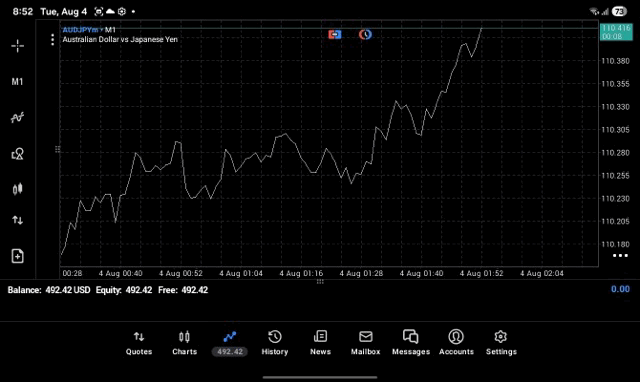Tap the cloud icon in status bar
Viewport: 640px width, 382px height.
[x=110, y=11]
